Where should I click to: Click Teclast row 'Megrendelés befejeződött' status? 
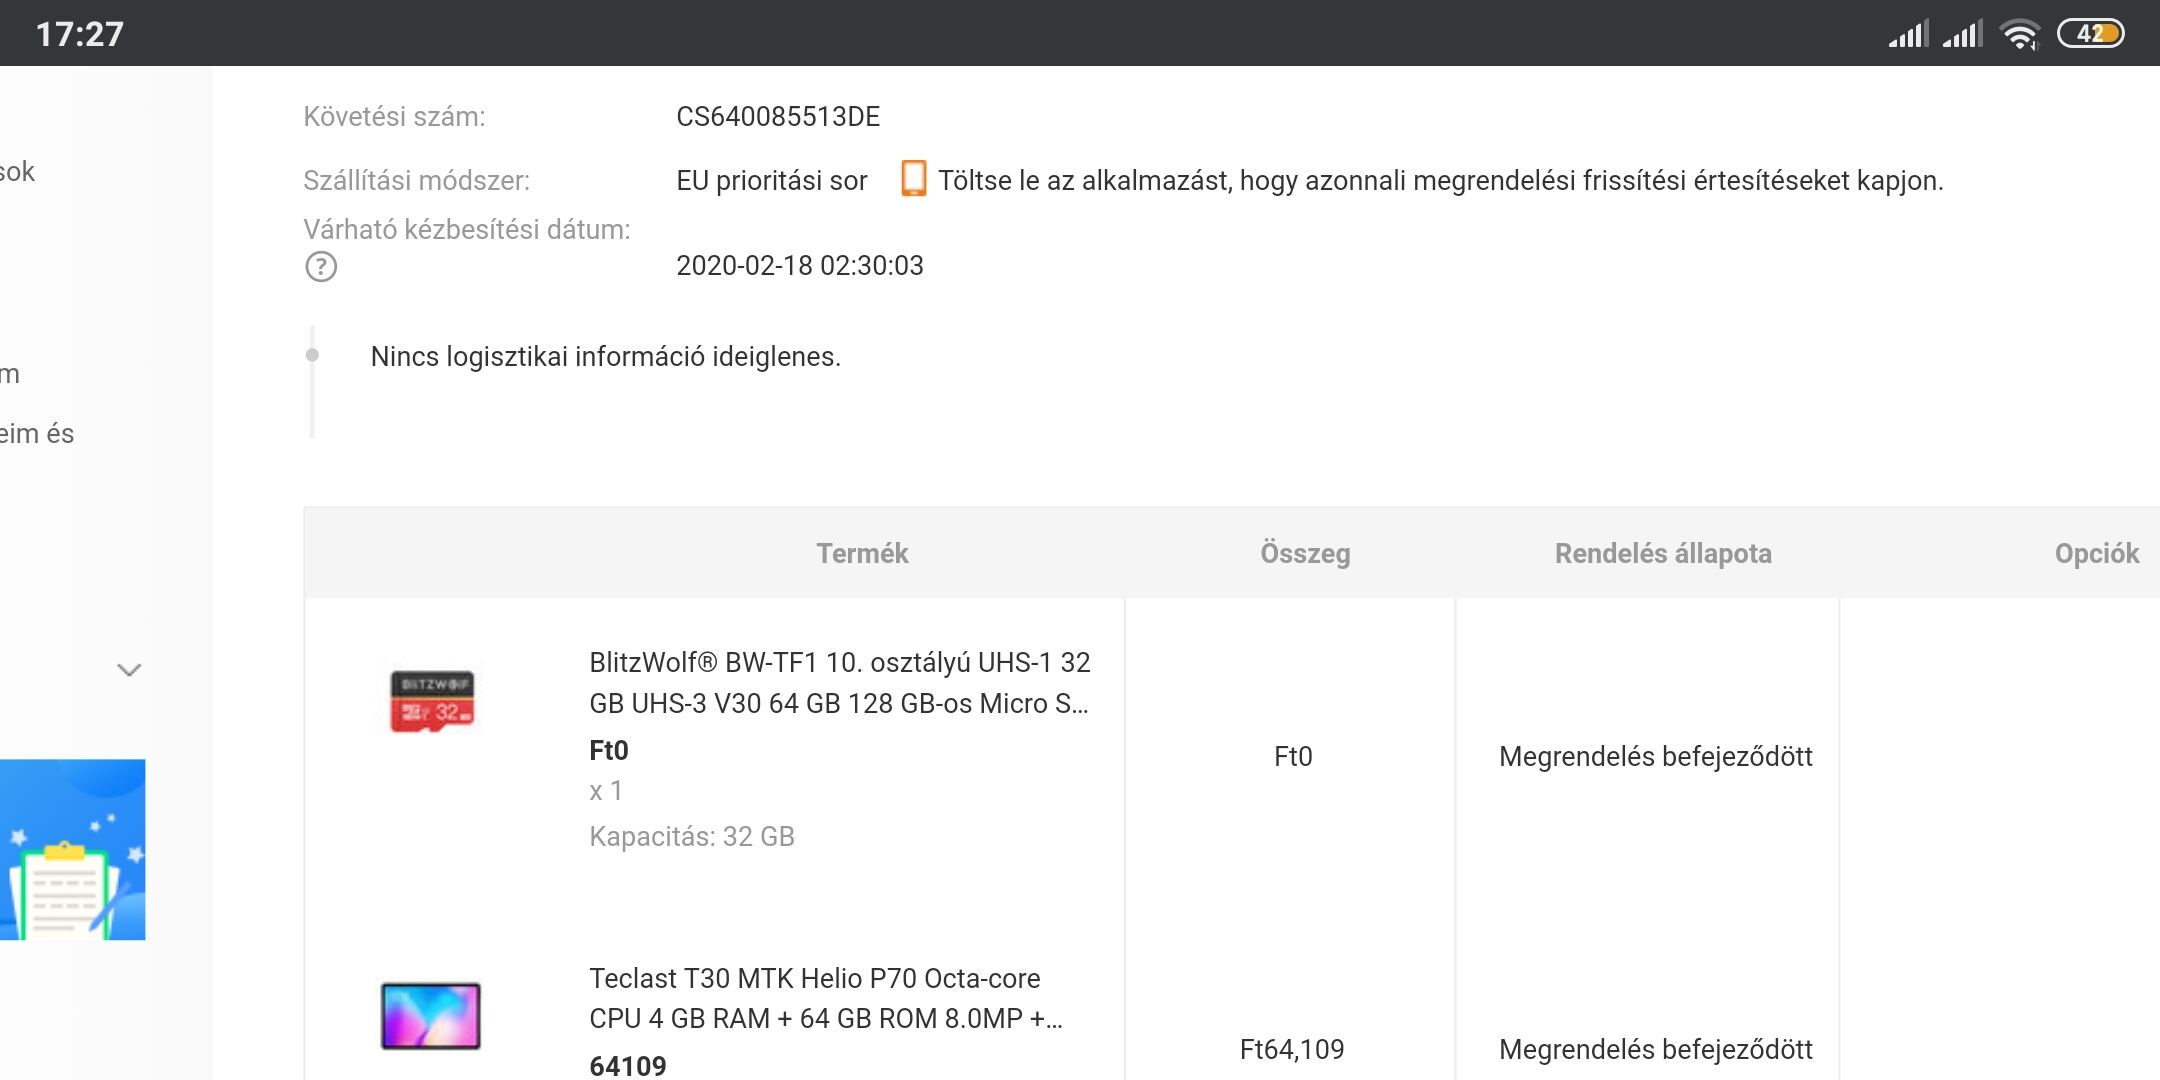point(1656,1049)
